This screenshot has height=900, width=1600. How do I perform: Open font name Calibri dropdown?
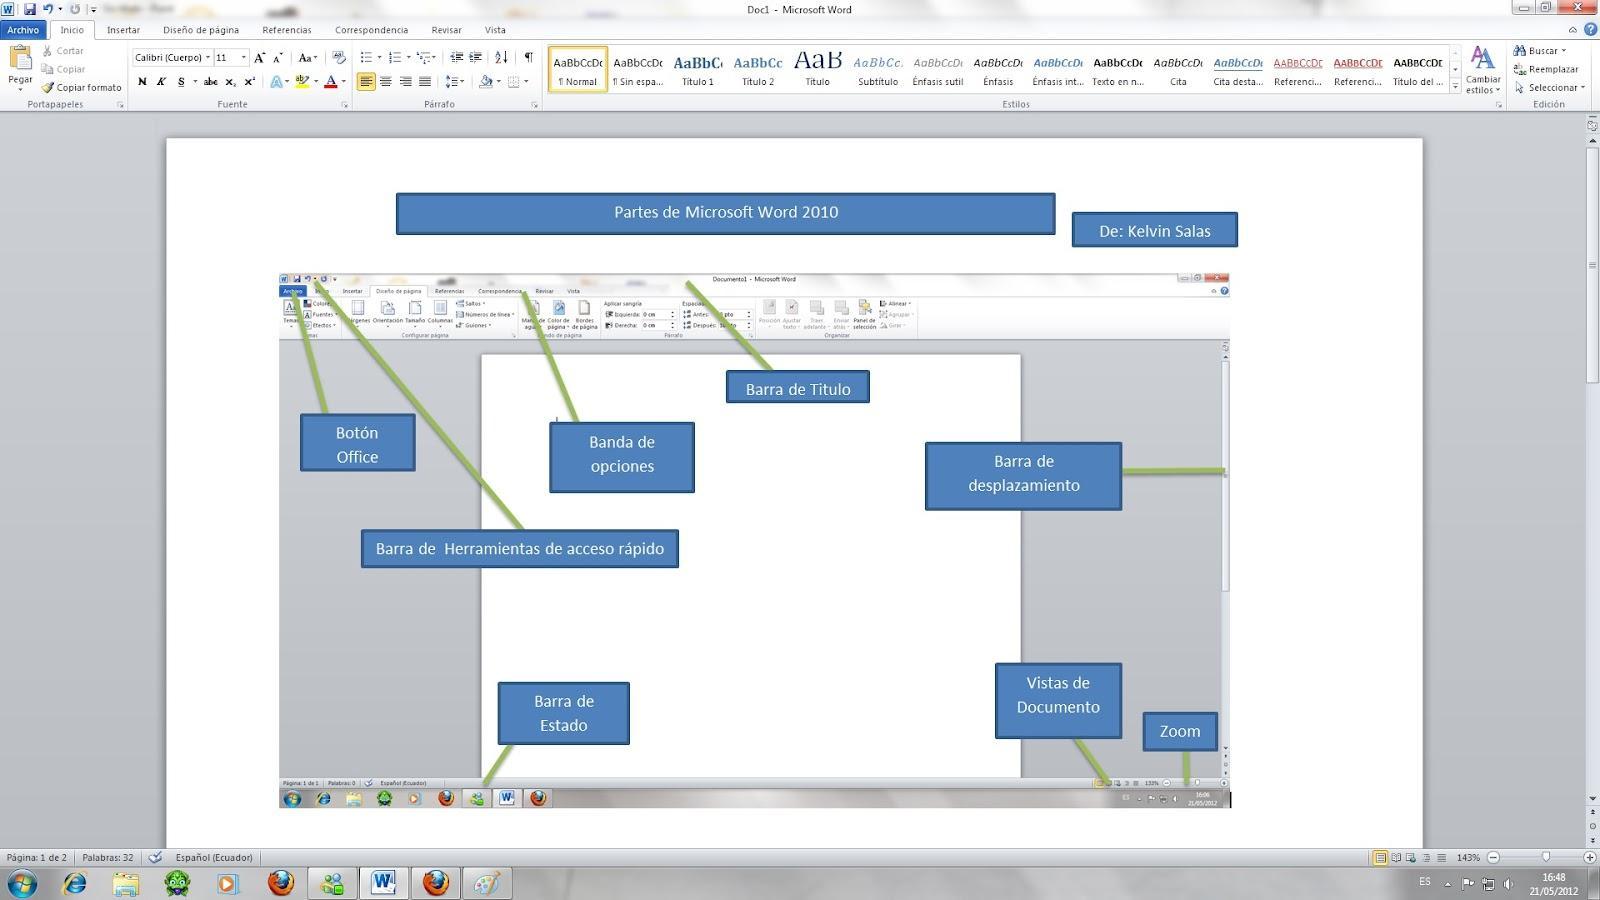click(x=208, y=57)
